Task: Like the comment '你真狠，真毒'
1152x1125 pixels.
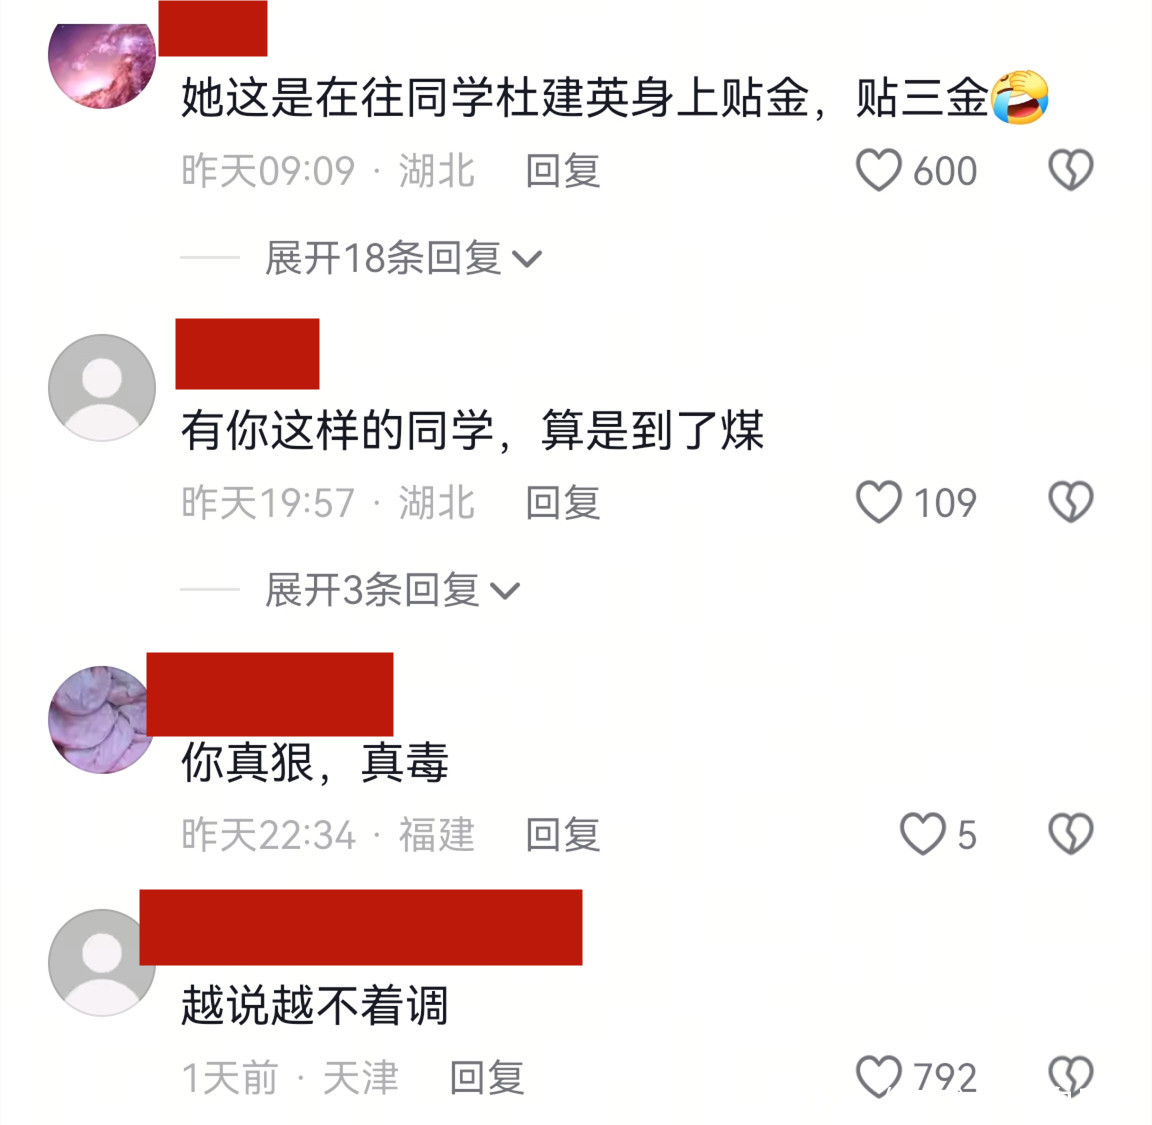Action: tap(923, 834)
